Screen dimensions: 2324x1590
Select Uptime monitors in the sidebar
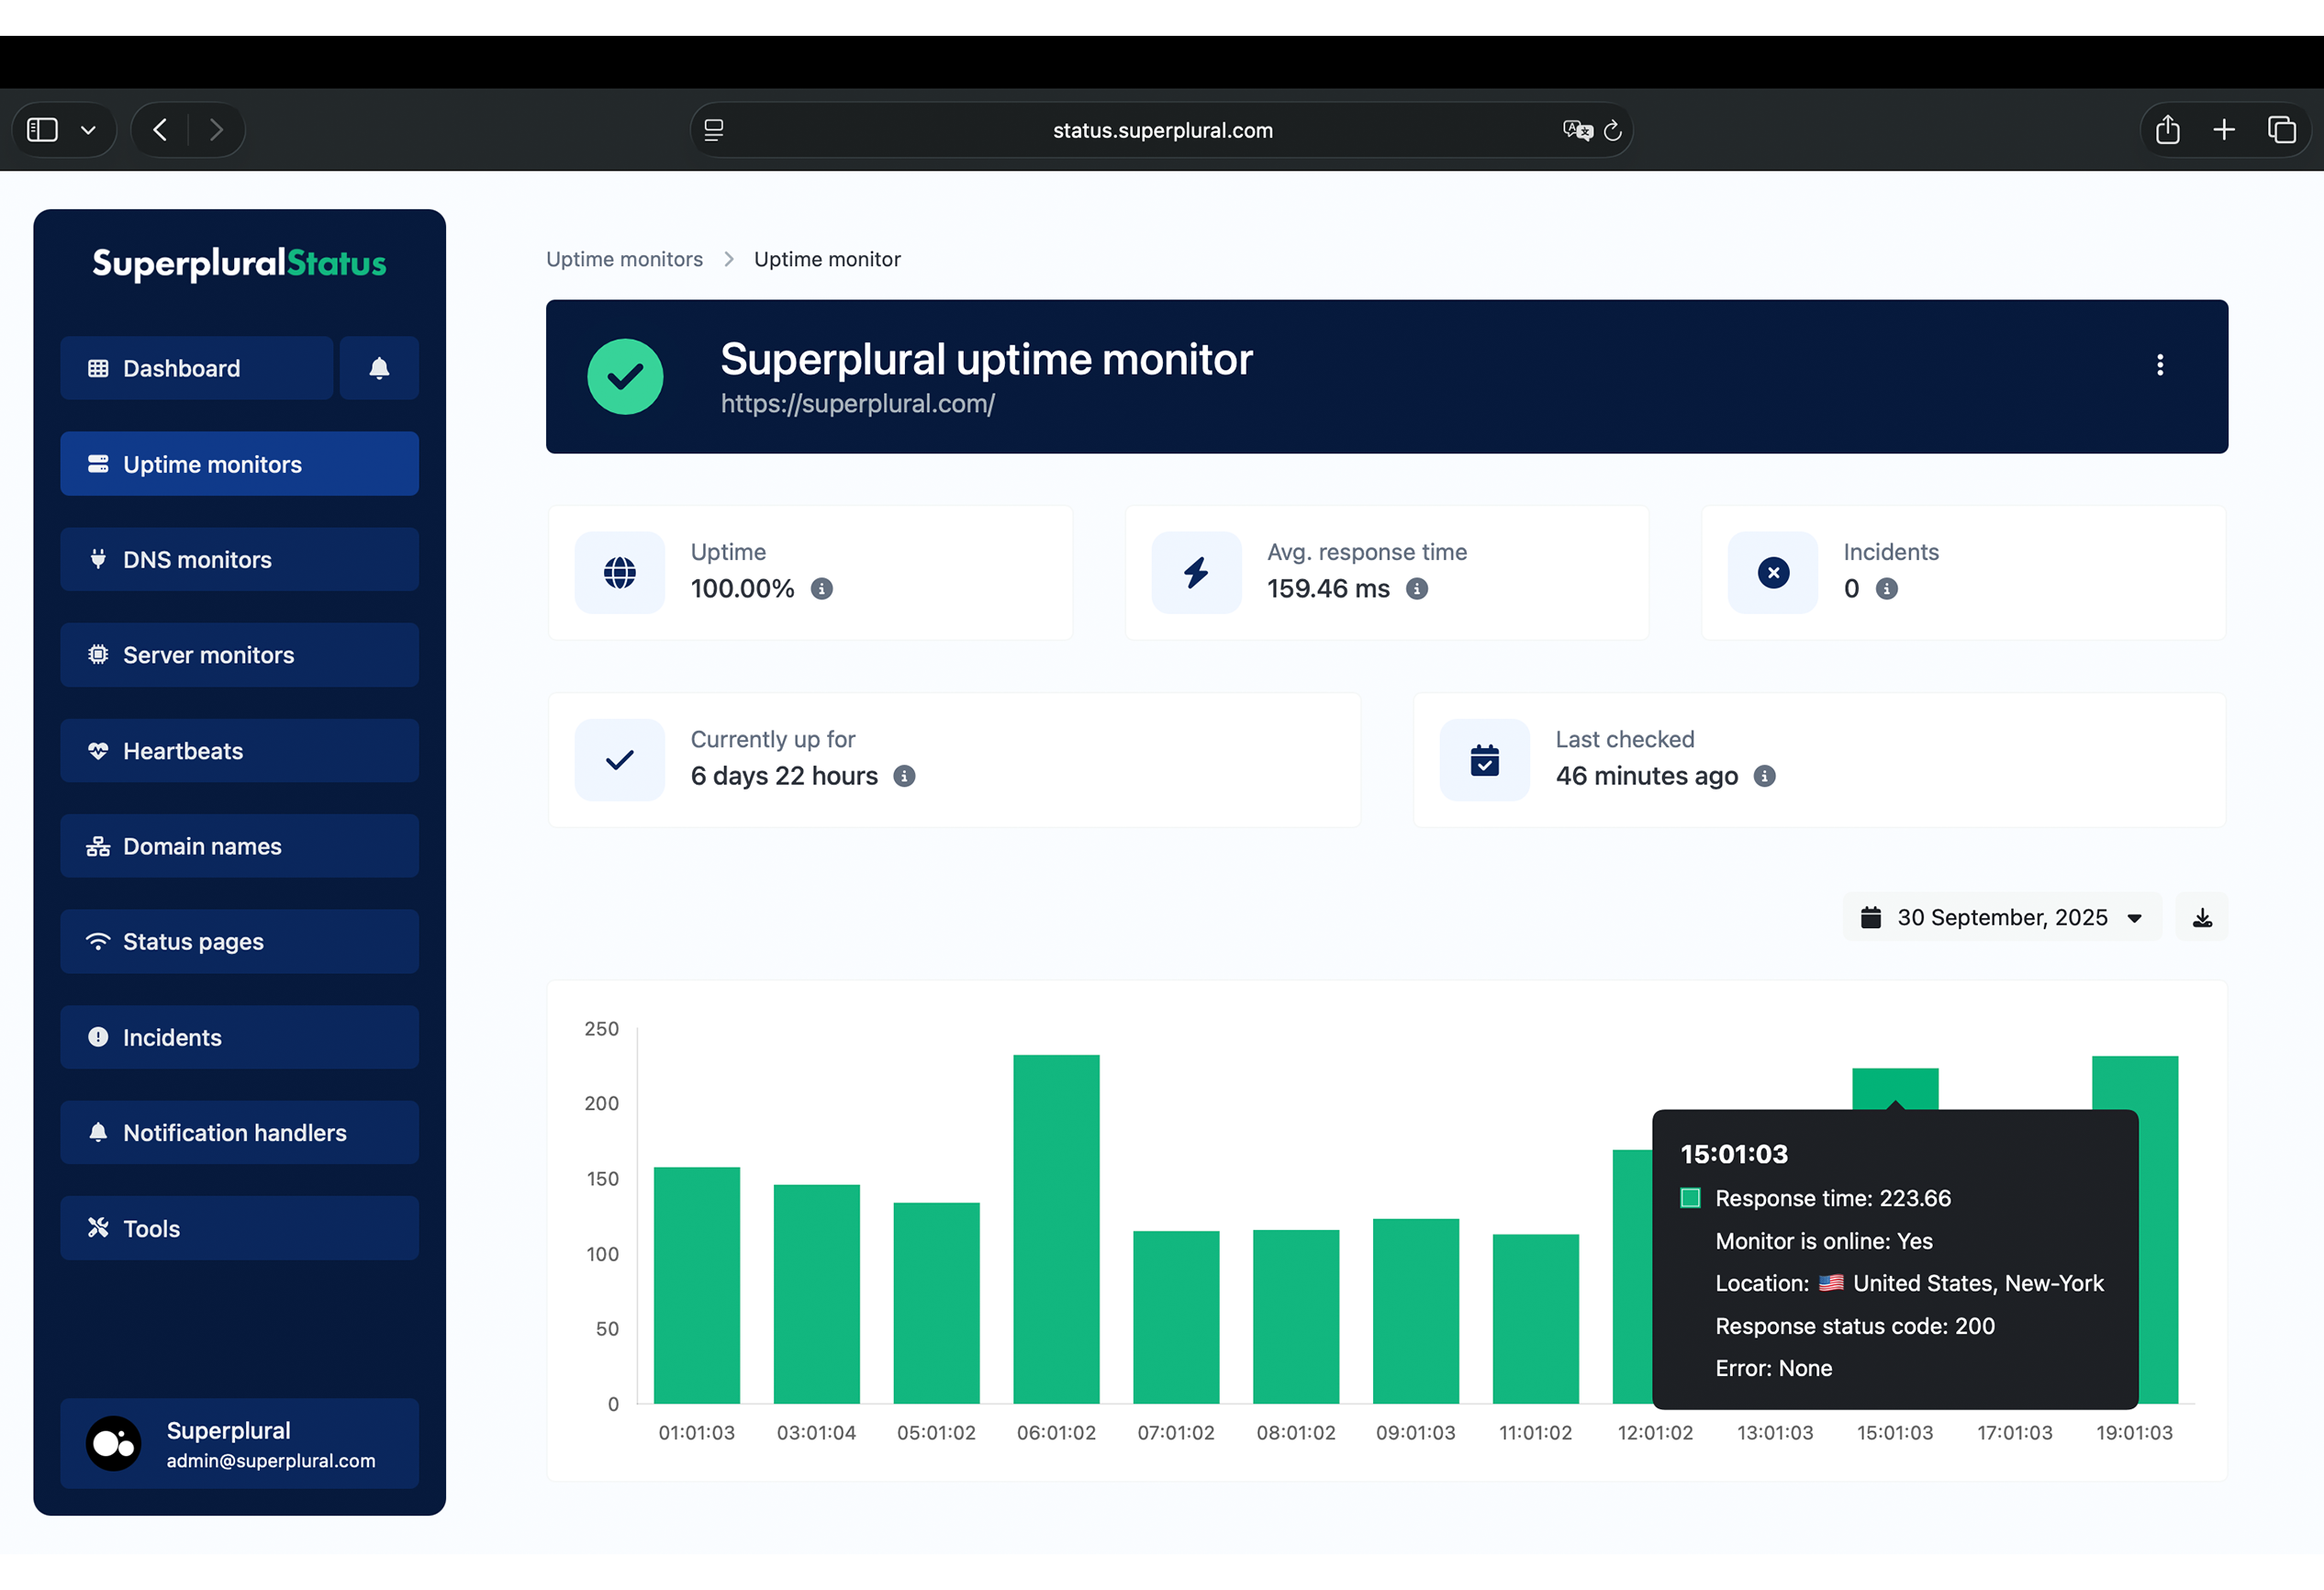click(240, 464)
